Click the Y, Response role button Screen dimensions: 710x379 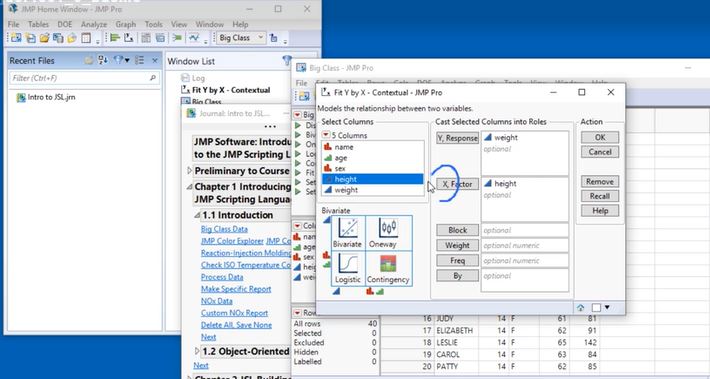(457, 138)
